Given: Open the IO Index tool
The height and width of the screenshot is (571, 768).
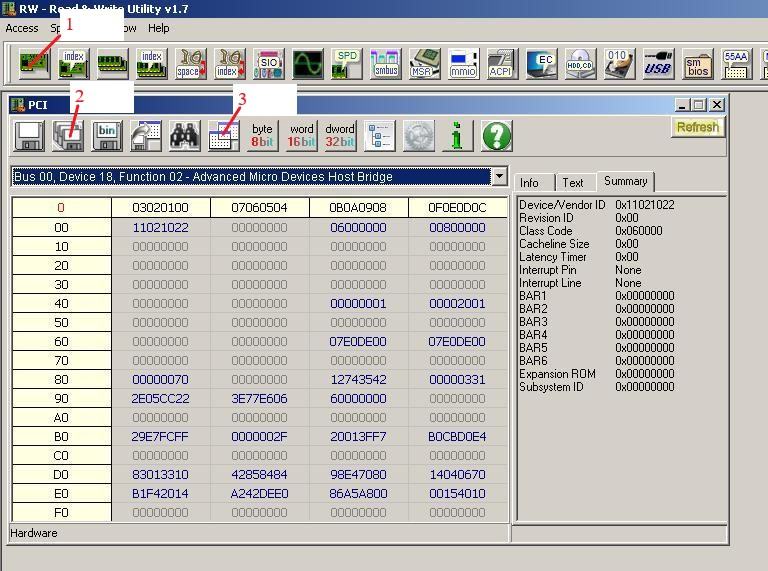Looking at the screenshot, I should (230, 64).
